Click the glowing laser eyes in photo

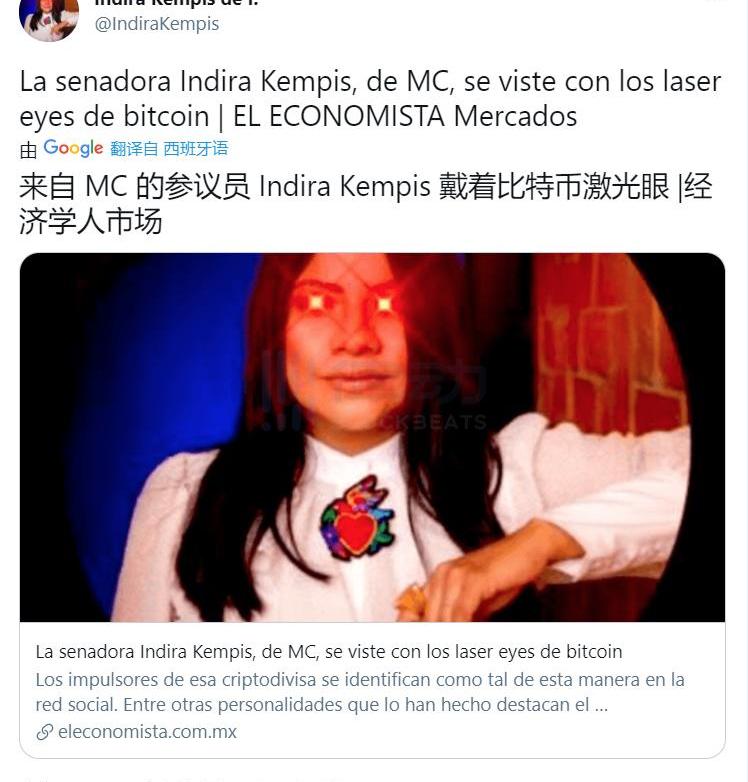coord(350,303)
